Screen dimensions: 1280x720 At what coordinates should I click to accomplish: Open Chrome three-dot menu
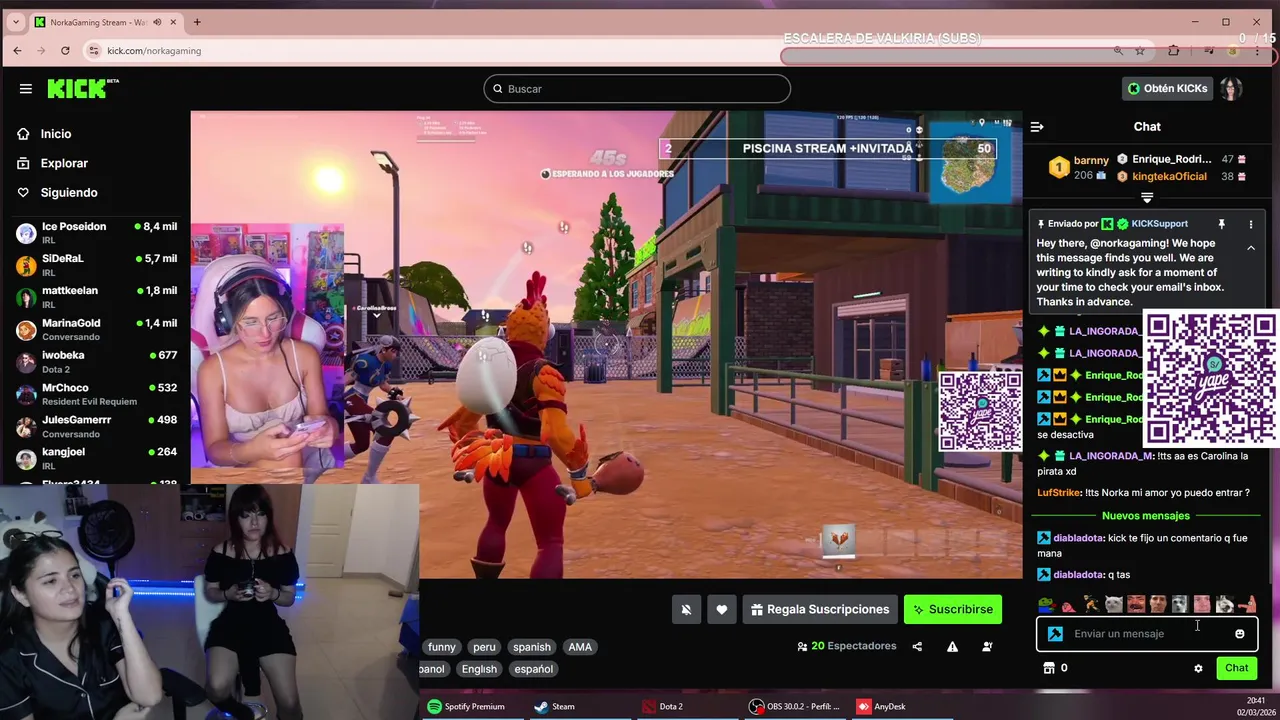[x=1258, y=51]
